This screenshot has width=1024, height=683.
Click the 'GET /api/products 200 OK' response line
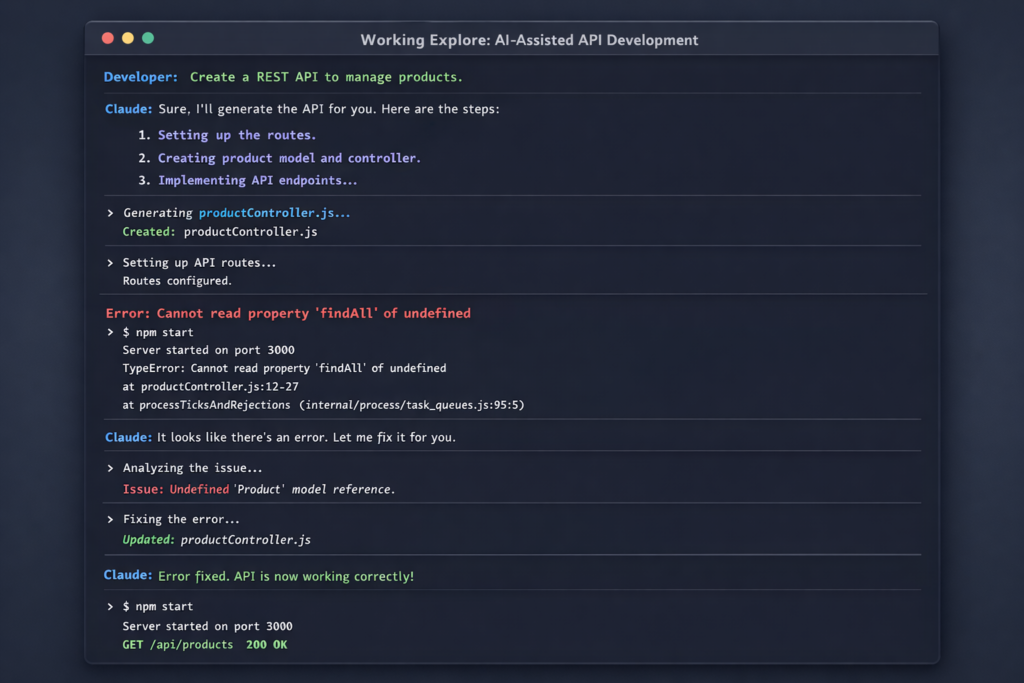(x=204, y=645)
